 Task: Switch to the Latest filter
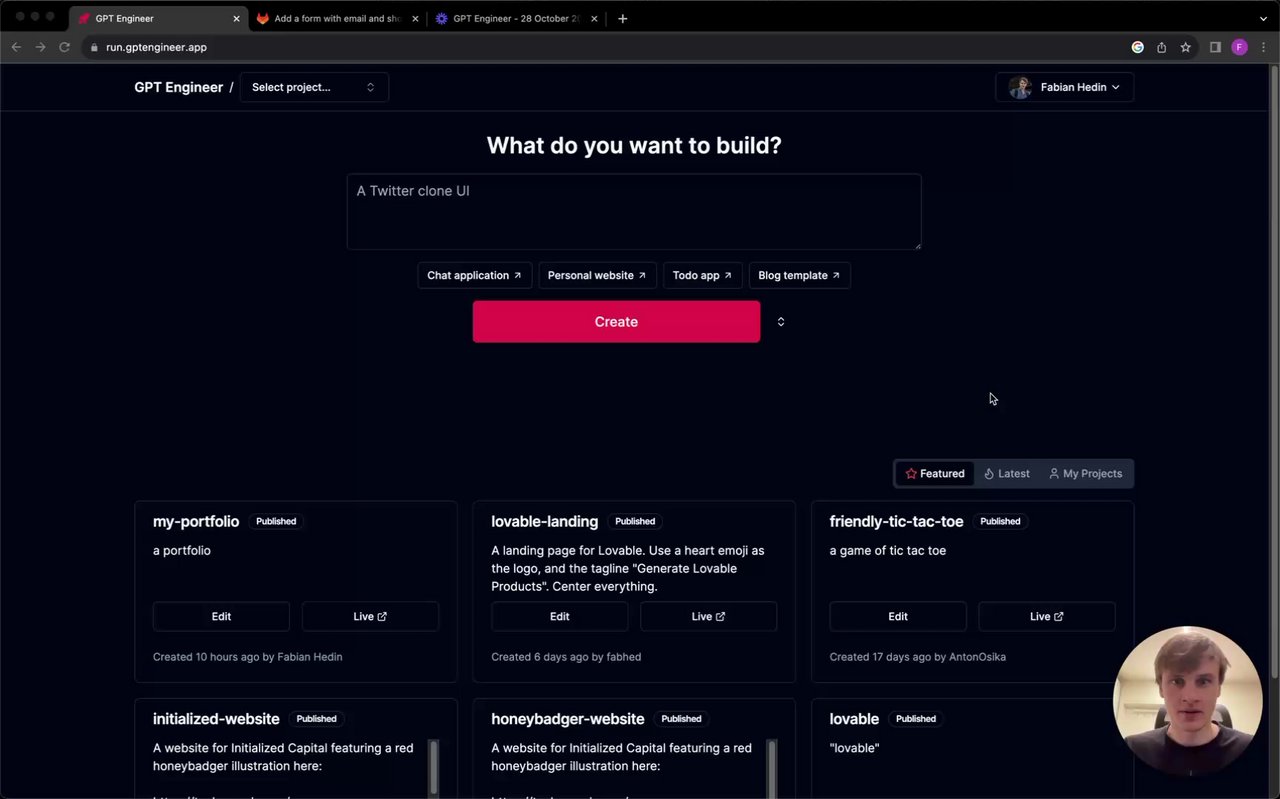pyautogui.click(x=1007, y=474)
